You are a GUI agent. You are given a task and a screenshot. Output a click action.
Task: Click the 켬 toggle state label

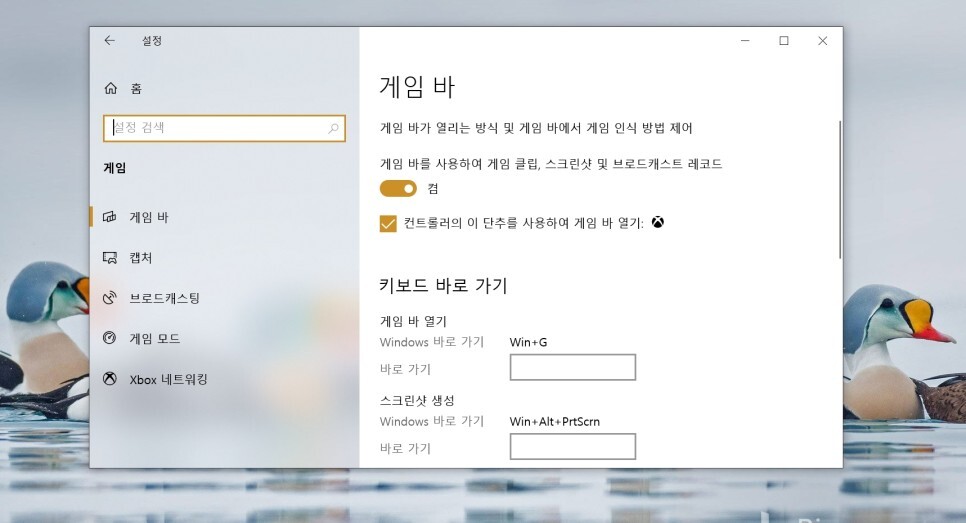coord(433,189)
